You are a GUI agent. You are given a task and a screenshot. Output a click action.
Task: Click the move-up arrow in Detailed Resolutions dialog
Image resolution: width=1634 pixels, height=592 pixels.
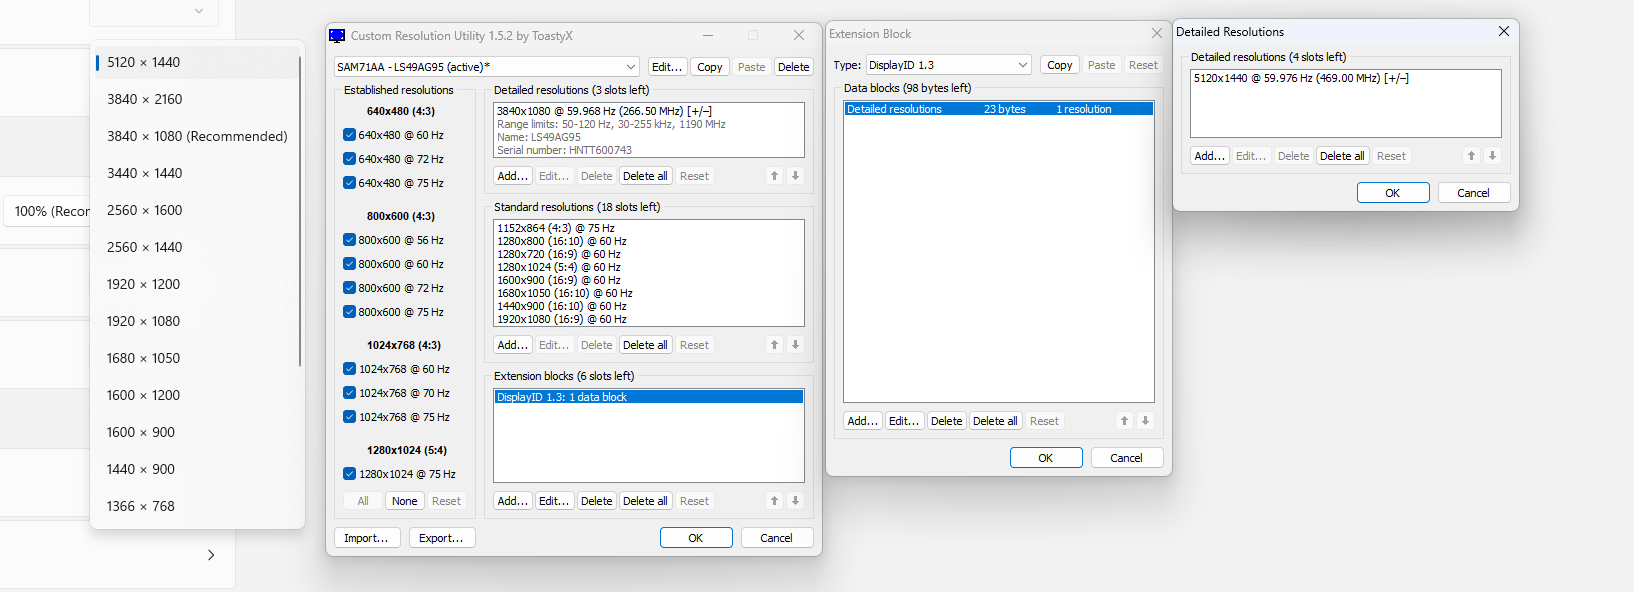tap(1471, 156)
